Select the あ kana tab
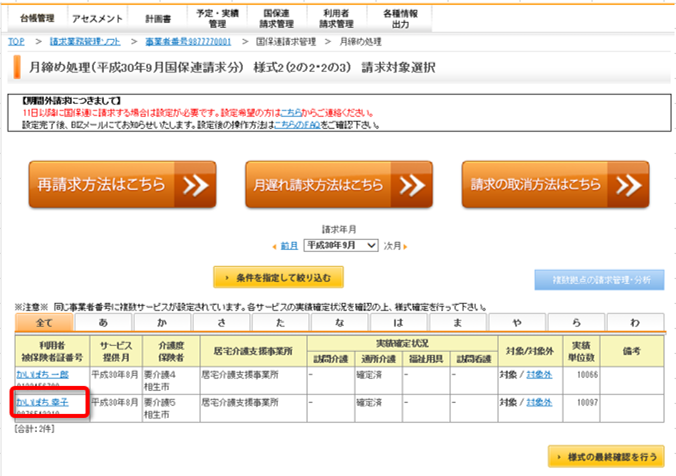This screenshot has width=676, height=476. [103, 323]
